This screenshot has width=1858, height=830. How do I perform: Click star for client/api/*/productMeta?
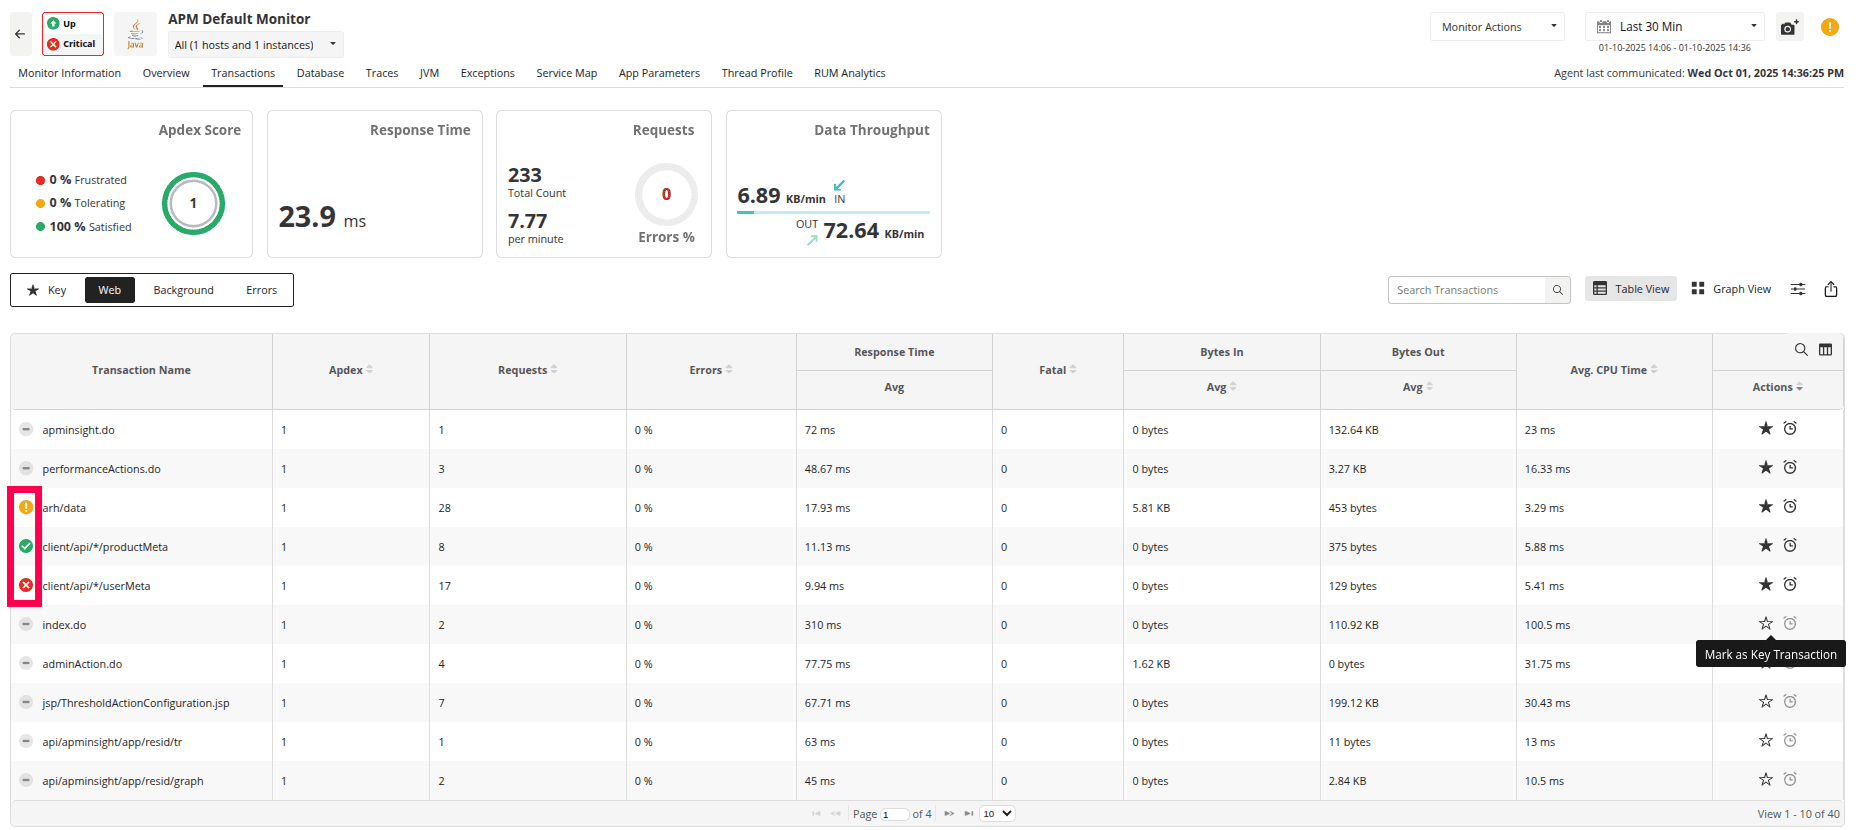pos(1766,546)
